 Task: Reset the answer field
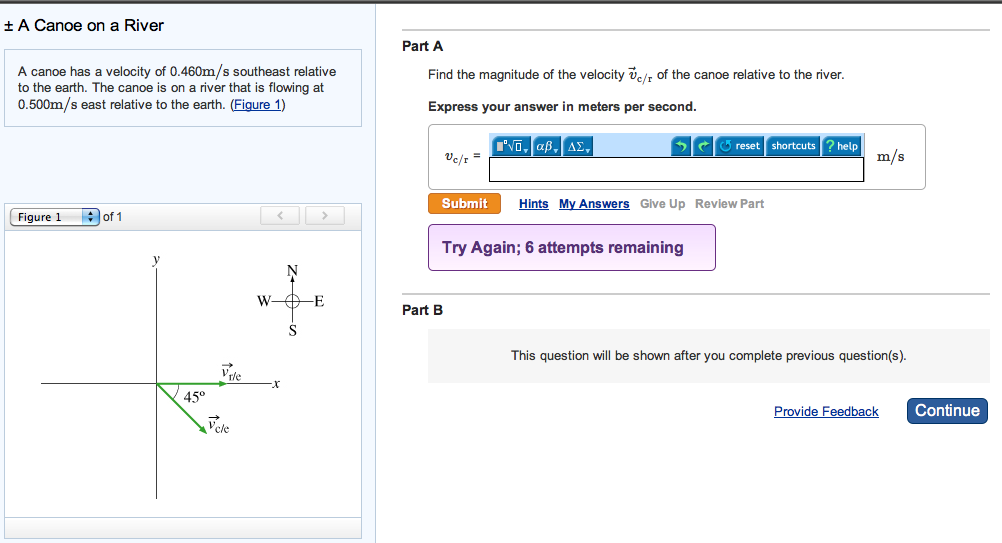(740, 146)
